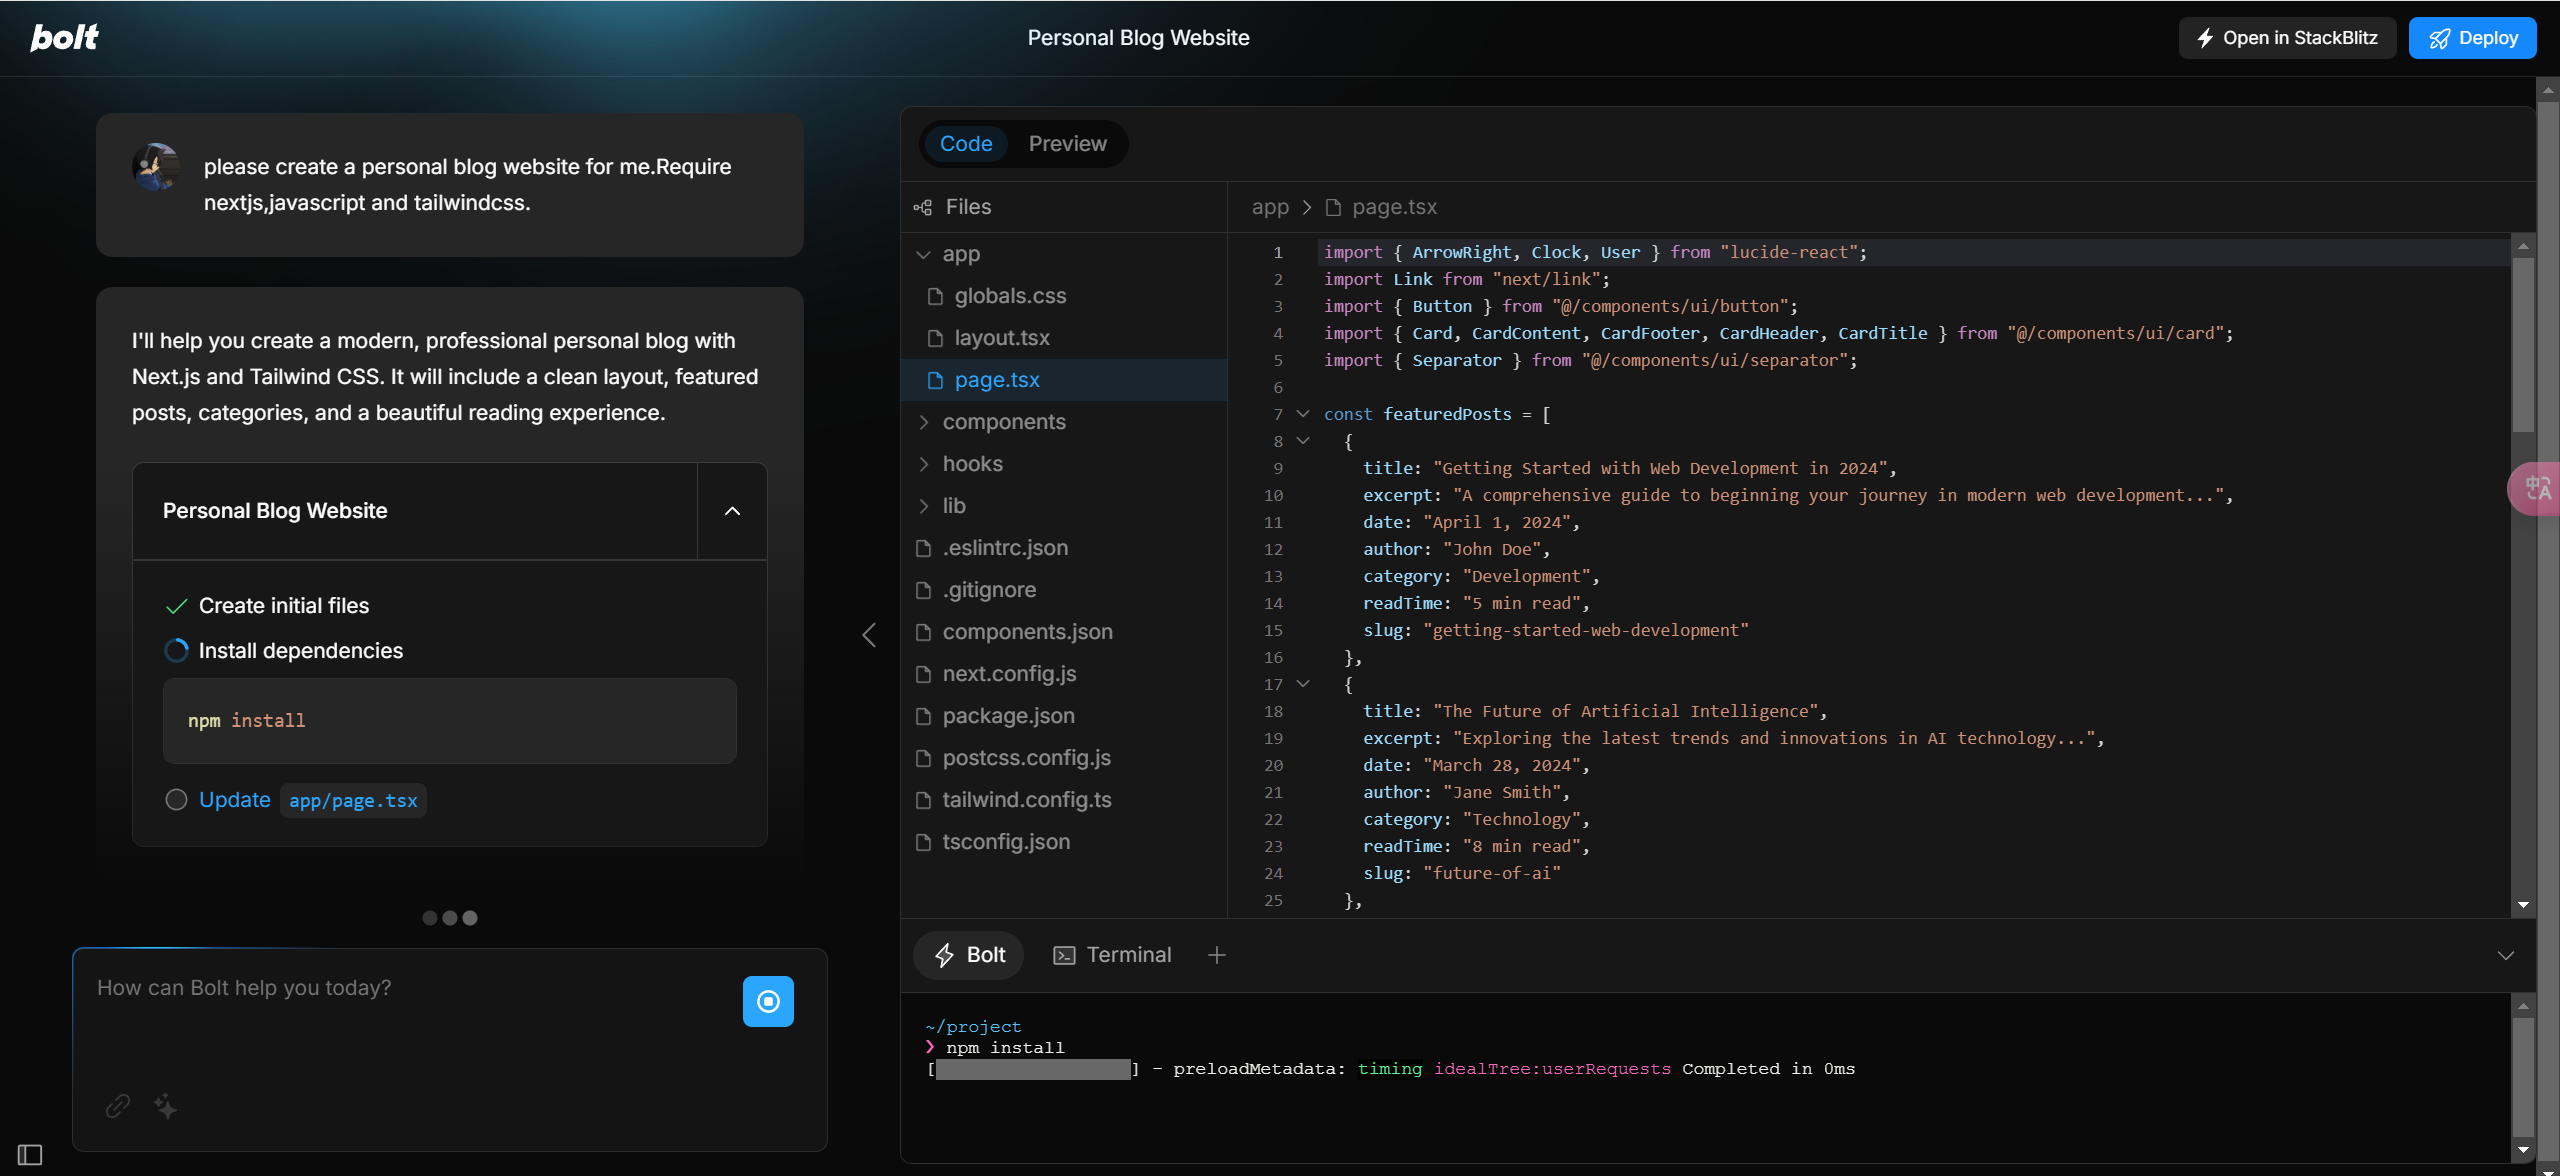2560x1176 pixels.
Task: Click the translate floating icon at right edge
Action: click(x=2538, y=489)
